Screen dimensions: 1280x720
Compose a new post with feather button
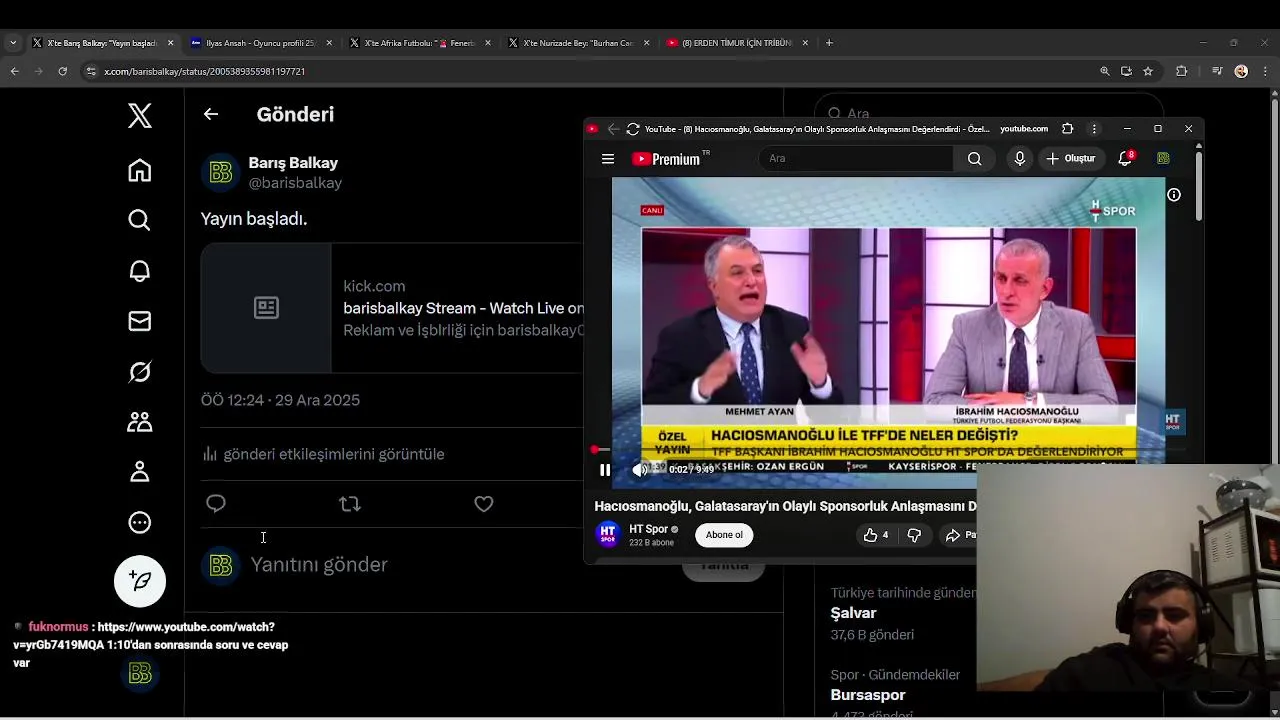pos(140,581)
